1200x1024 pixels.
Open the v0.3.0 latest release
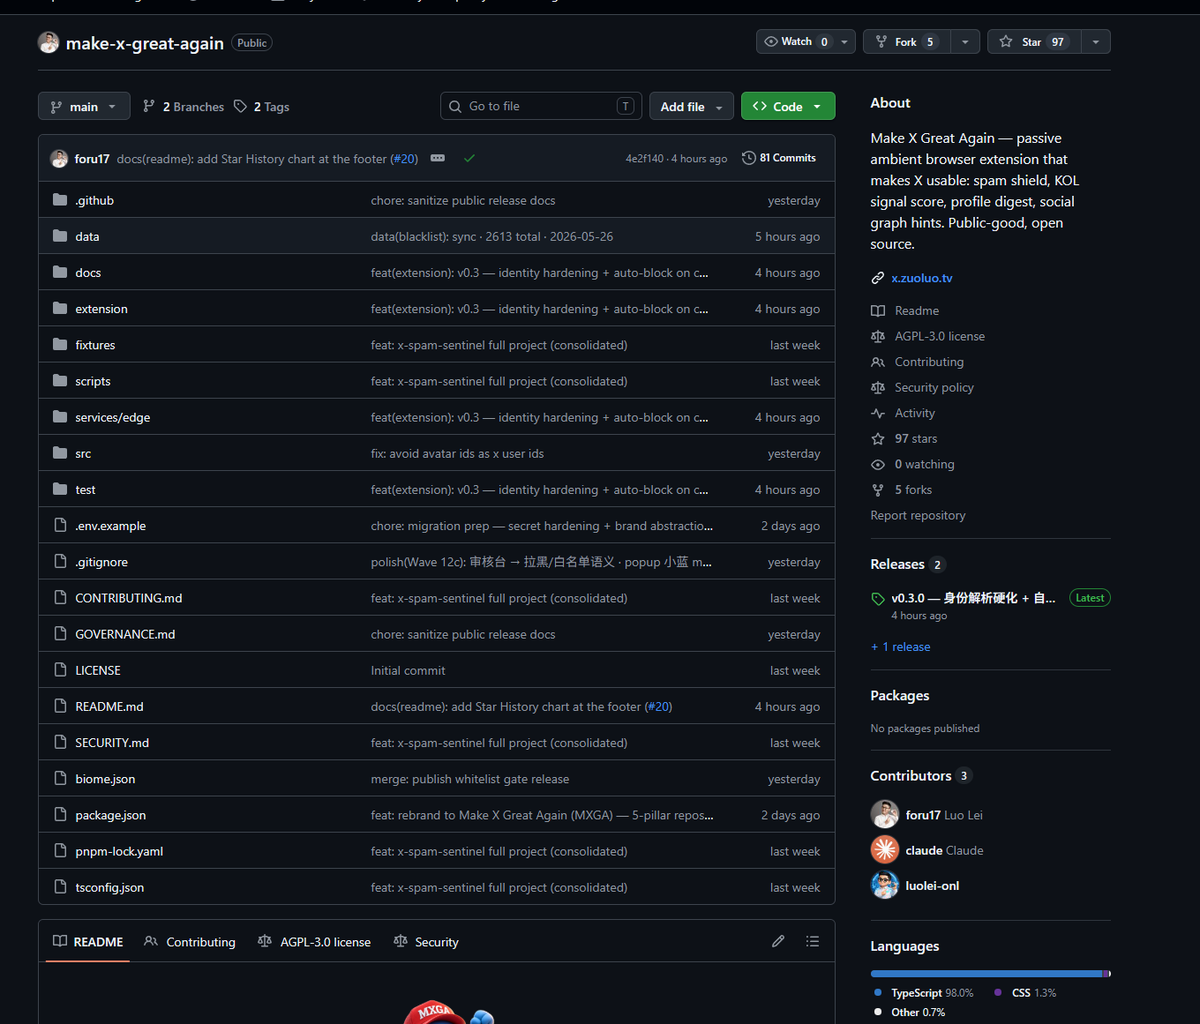973,598
